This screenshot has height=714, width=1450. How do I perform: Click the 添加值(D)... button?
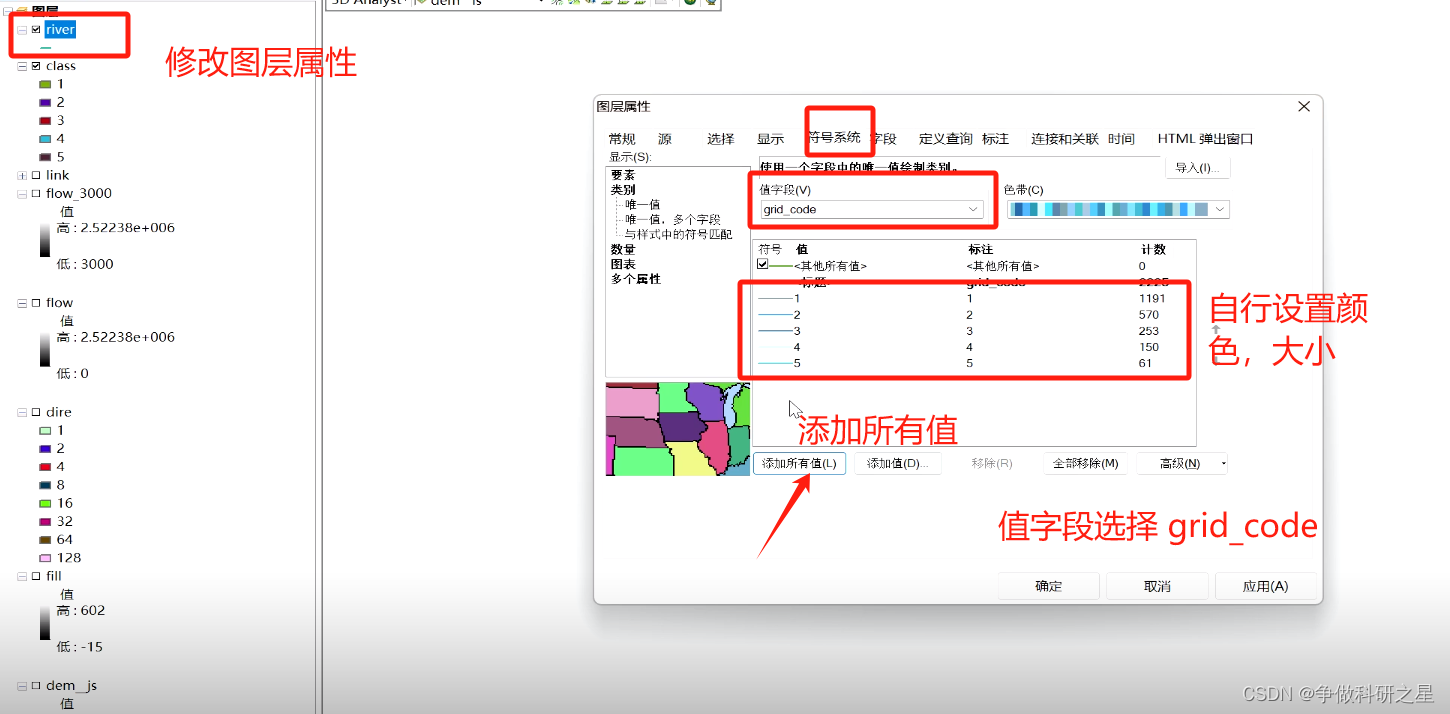[898, 464]
